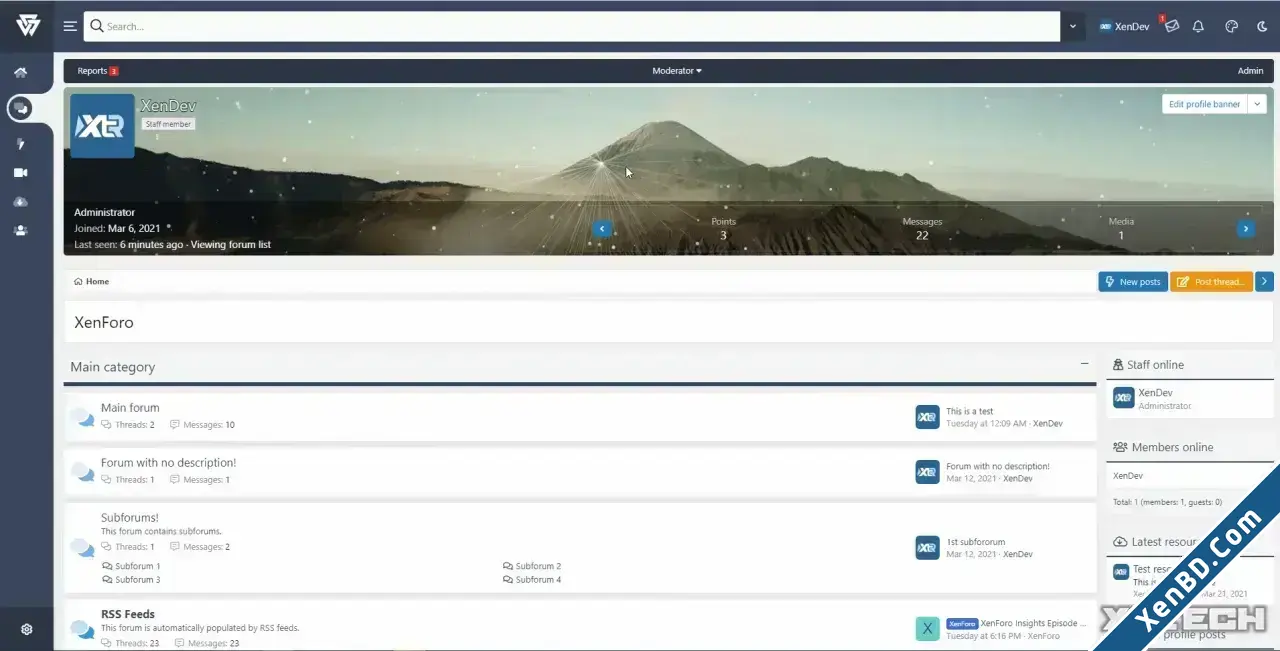Screen dimensions: 1280x651
Task: Expand the search options dropdown arrow
Action: (1073, 26)
